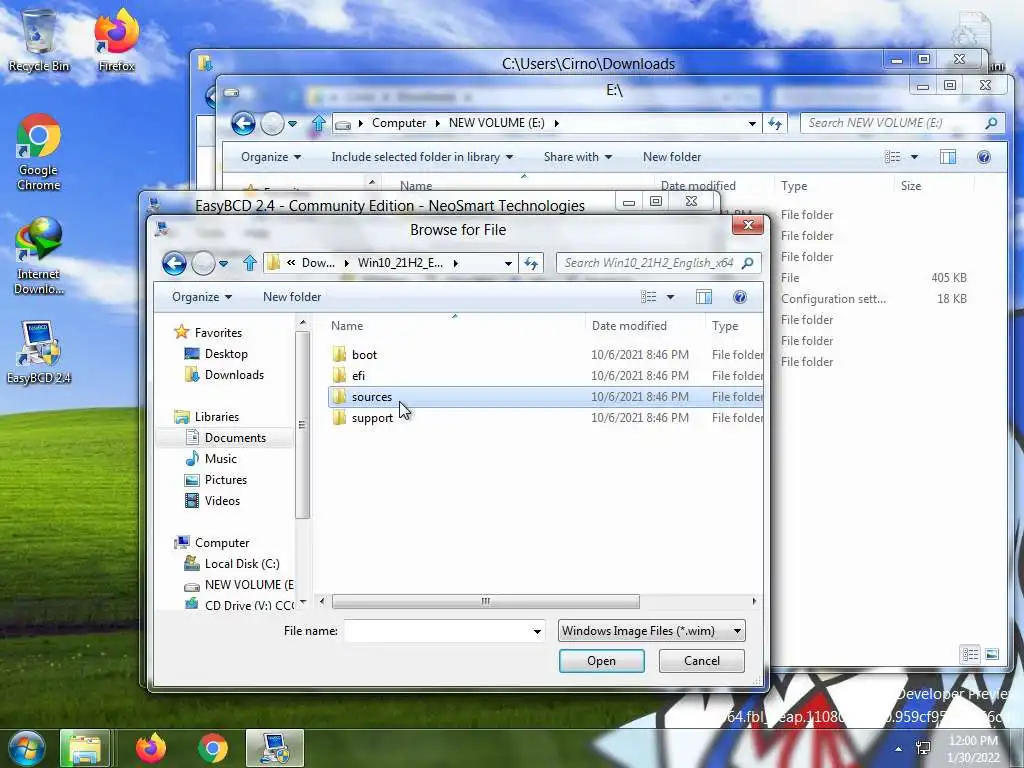Click horizontal scrollbar in file list
The height and width of the screenshot is (768, 1024).
485,601
